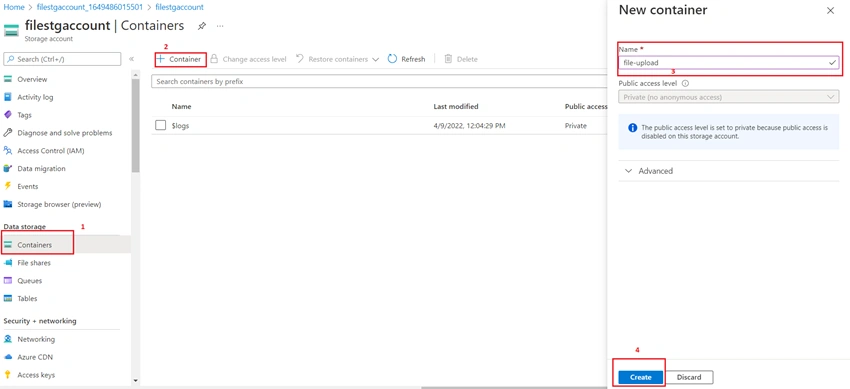Check the $logs container checkbox
The height and width of the screenshot is (389, 850).
click(160, 125)
